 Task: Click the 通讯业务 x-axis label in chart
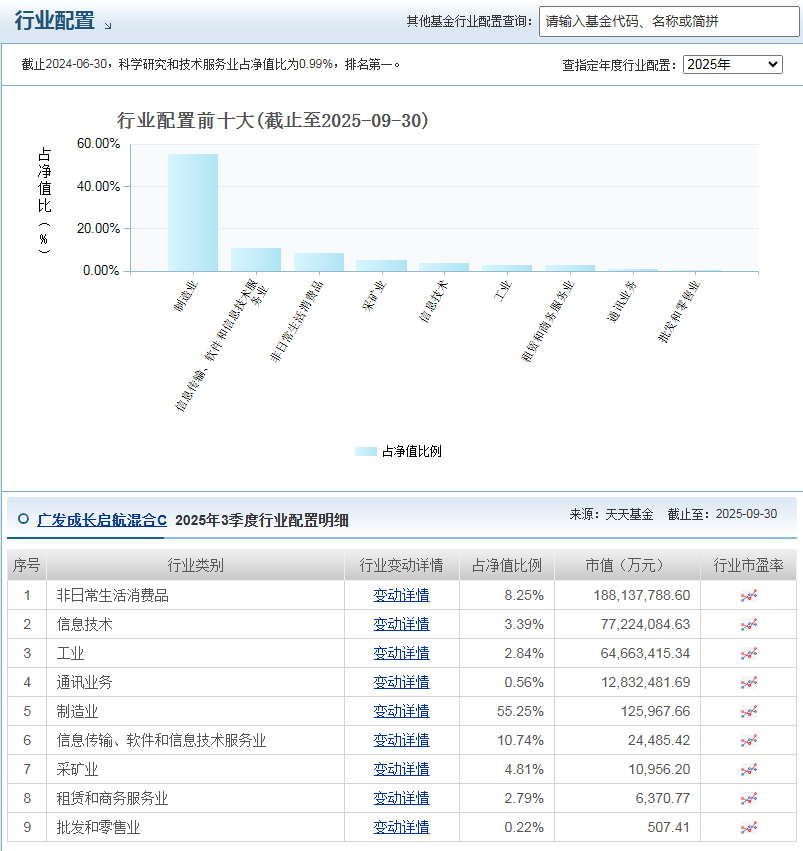621,301
